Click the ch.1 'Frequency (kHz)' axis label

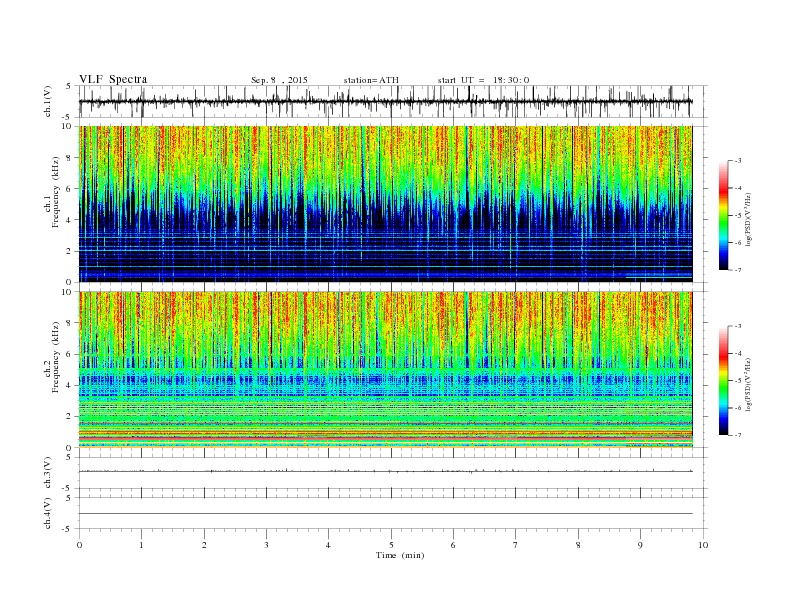(x=56, y=192)
